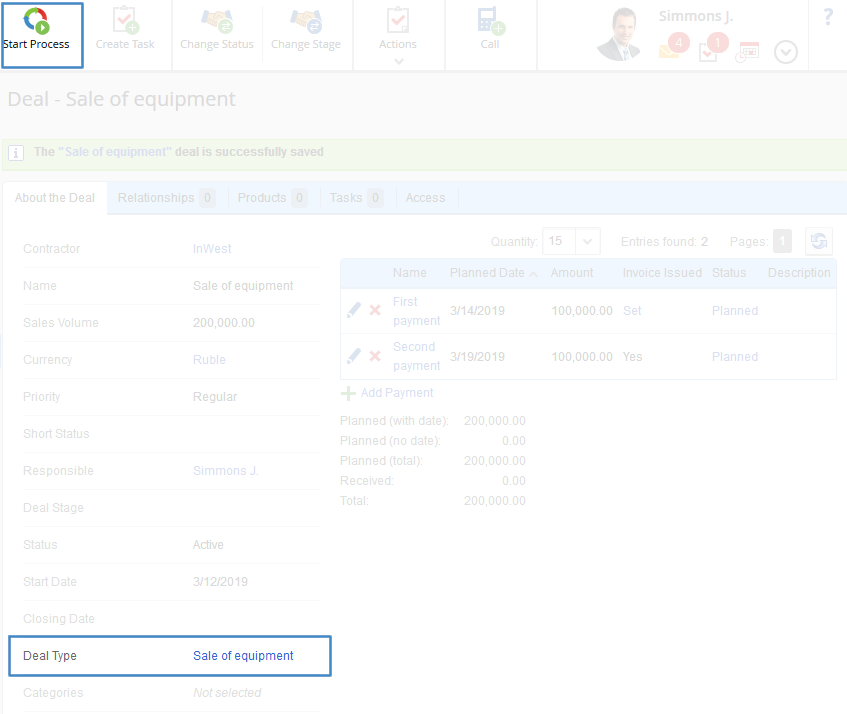Click the Create Task toolbar icon
The height and width of the screenshot is (714, 847).
[x=125, y=21]
